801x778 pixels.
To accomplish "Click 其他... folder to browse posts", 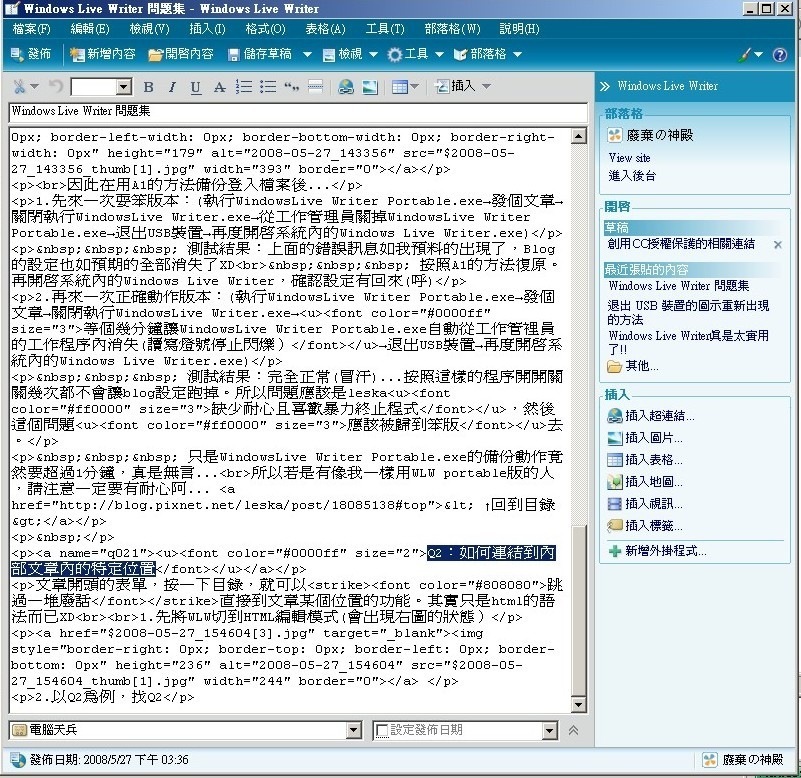I will [632, 366].
